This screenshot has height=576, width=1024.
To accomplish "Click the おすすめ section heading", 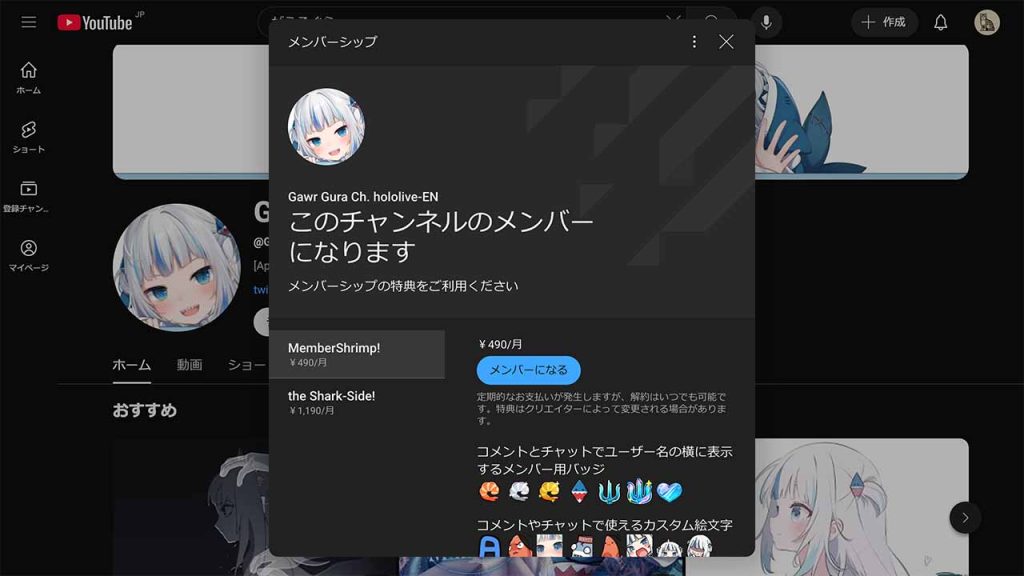I will pos(144,410).
